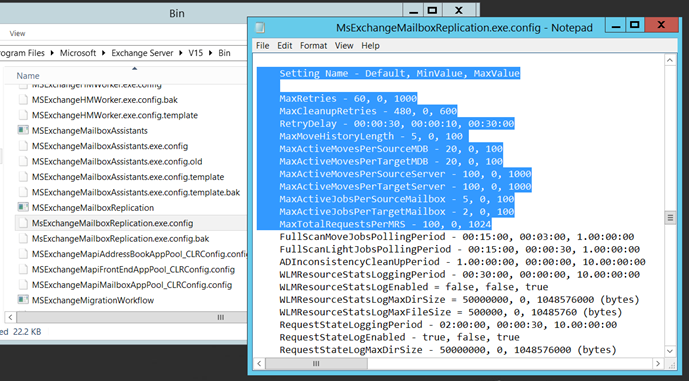Click file icon of MSExchangeMapiMailboxAppPool_CLRConfig.config

(x=23, y=284)
